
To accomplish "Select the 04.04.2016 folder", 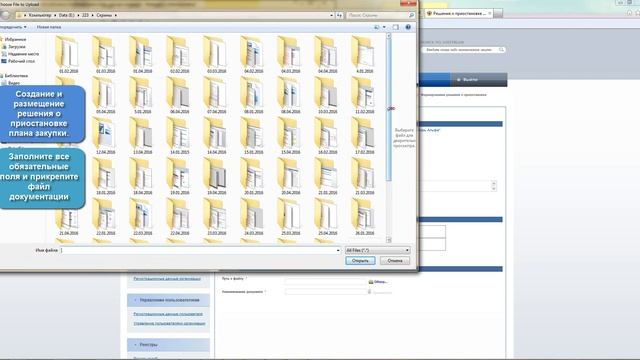I will coord(327,55).
